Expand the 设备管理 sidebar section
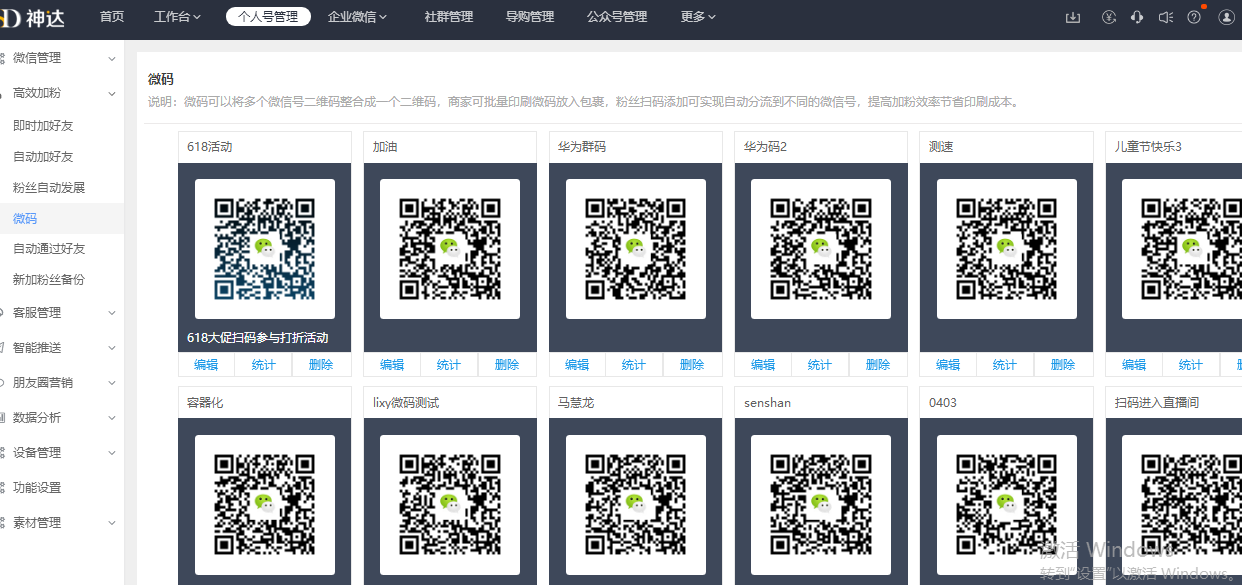The width and height of the screenshot is (1242, 585). (62, 453)
